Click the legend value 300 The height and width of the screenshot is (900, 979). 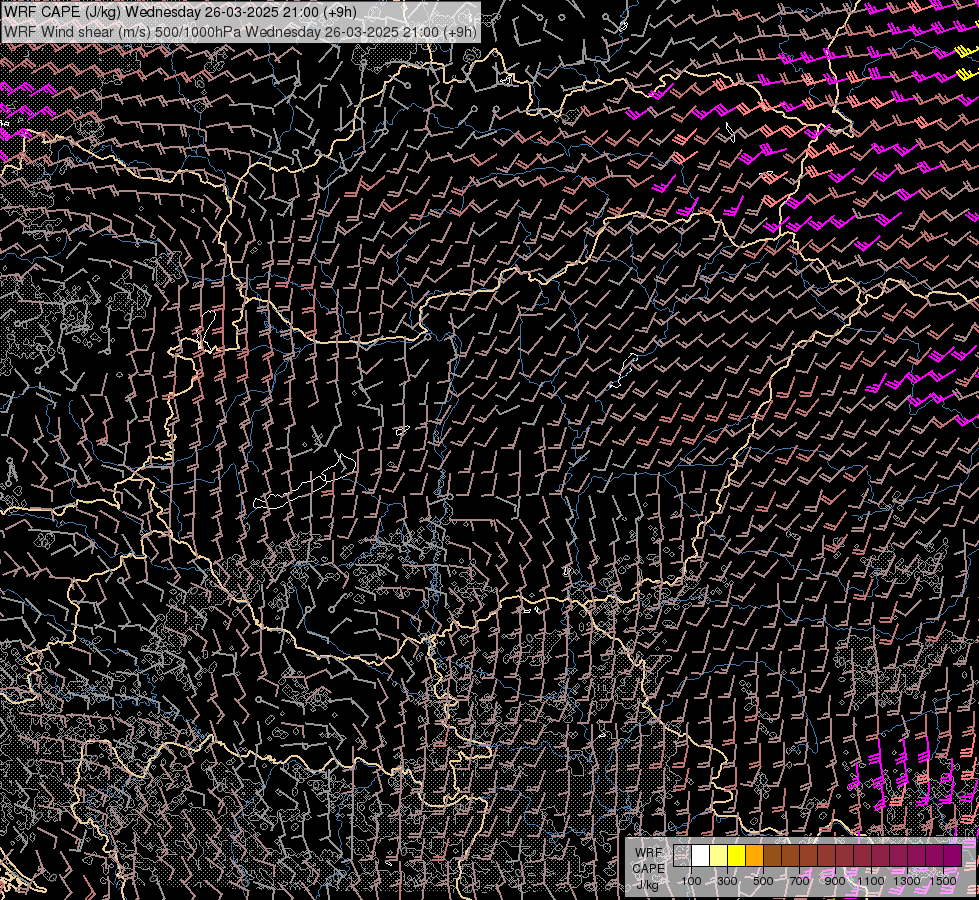pyautogui.click(x=727, y=881)
